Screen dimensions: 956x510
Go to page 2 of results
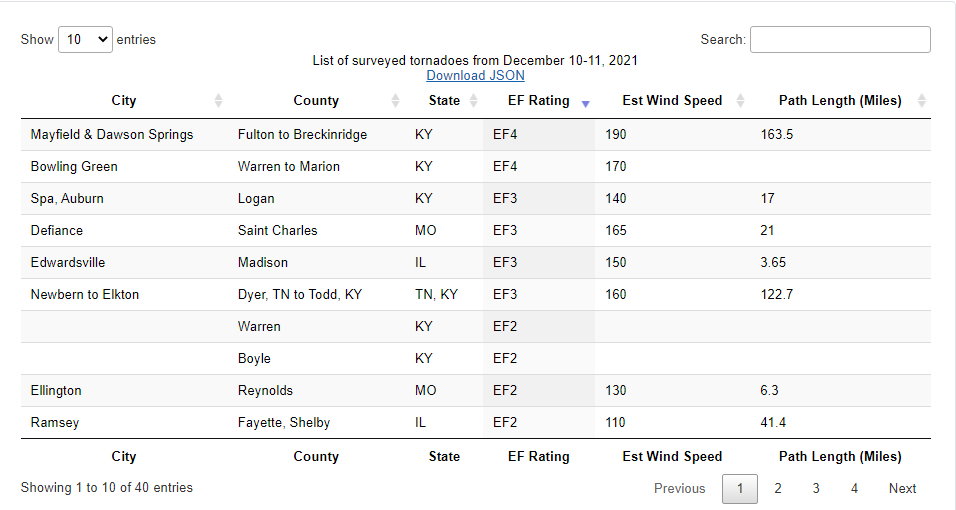778,489
